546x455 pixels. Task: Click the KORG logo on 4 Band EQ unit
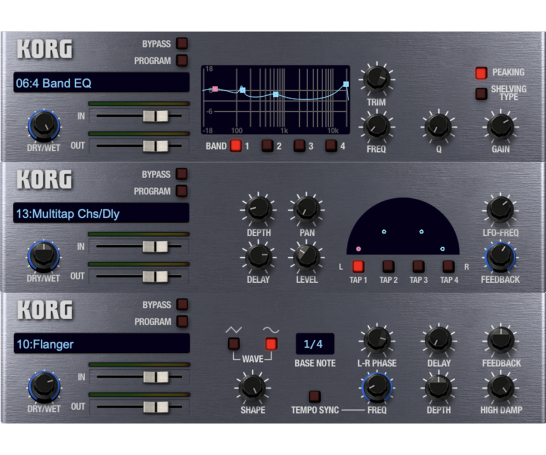(x=45, y=48)
